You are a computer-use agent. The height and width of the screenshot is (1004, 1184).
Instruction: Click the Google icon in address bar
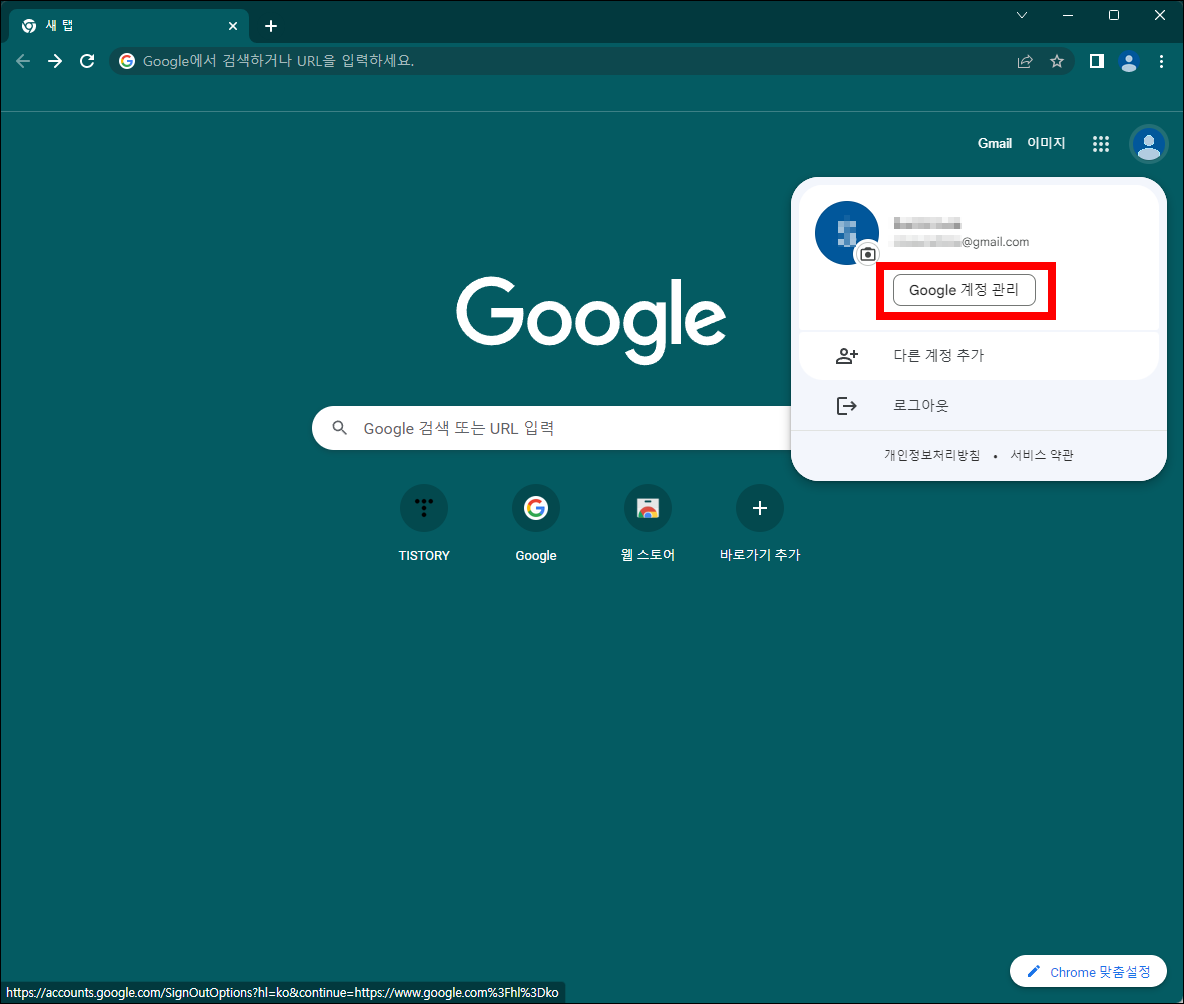coord(127,61)
